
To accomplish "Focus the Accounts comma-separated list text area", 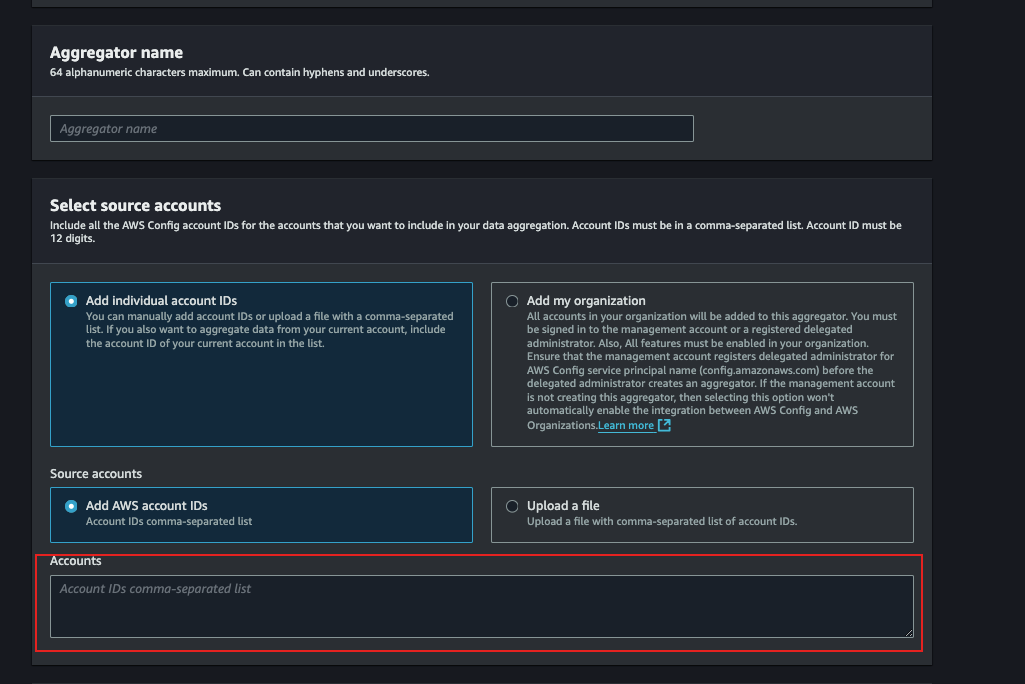I will [x=481, y=606].
